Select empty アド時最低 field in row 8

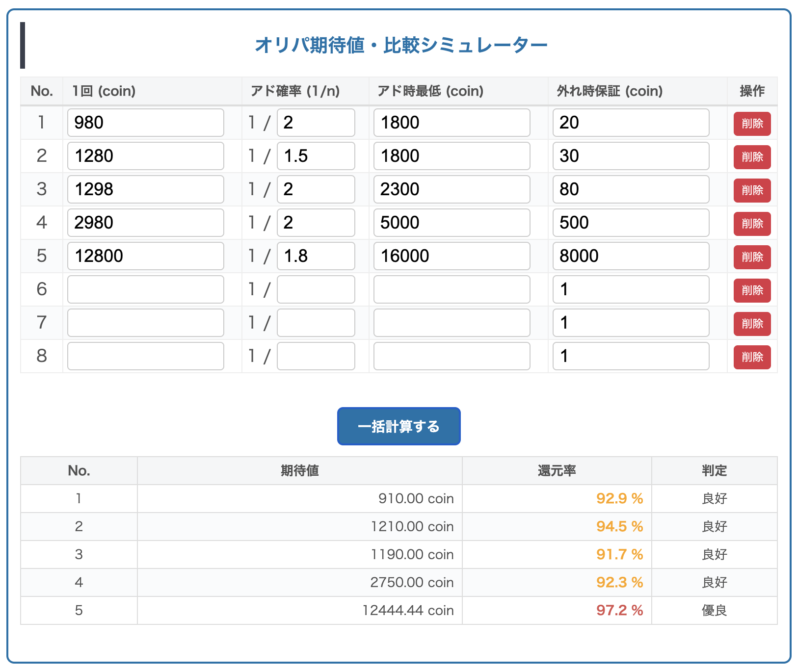[451, 357]
